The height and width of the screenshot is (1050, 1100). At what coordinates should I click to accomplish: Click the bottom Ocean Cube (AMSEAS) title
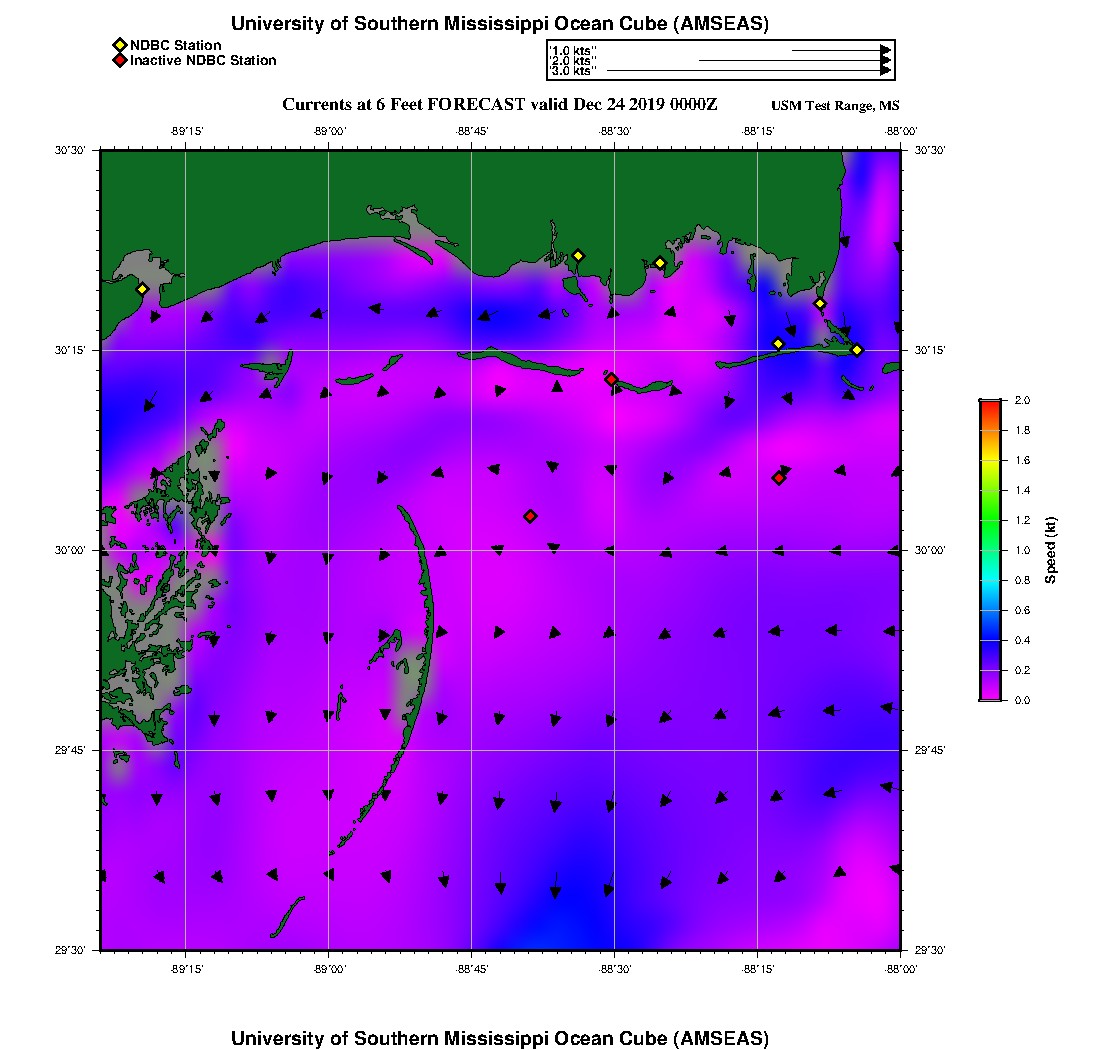coord(499,1037)
